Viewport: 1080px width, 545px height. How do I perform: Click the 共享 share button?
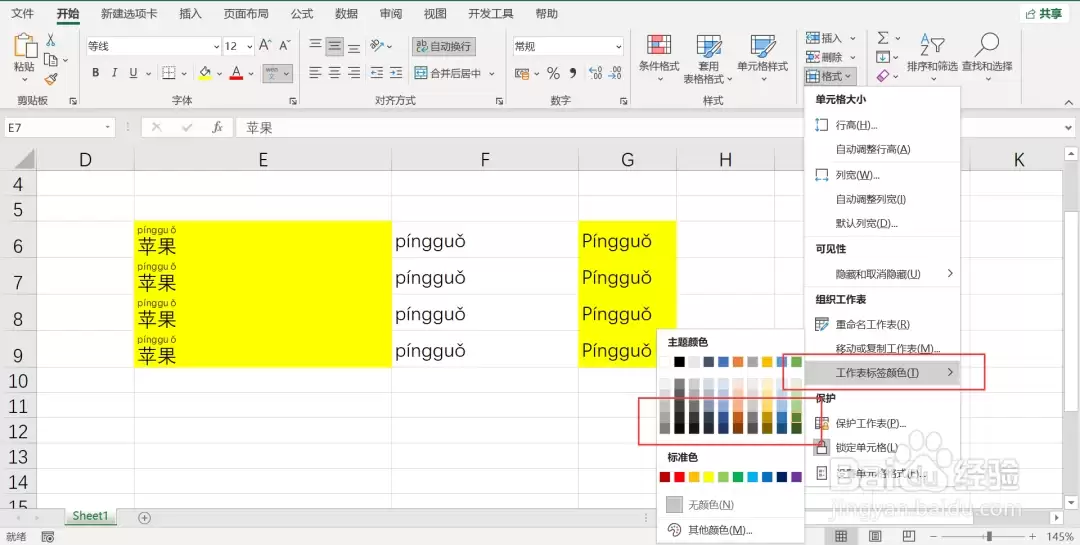coord(1043,14)
